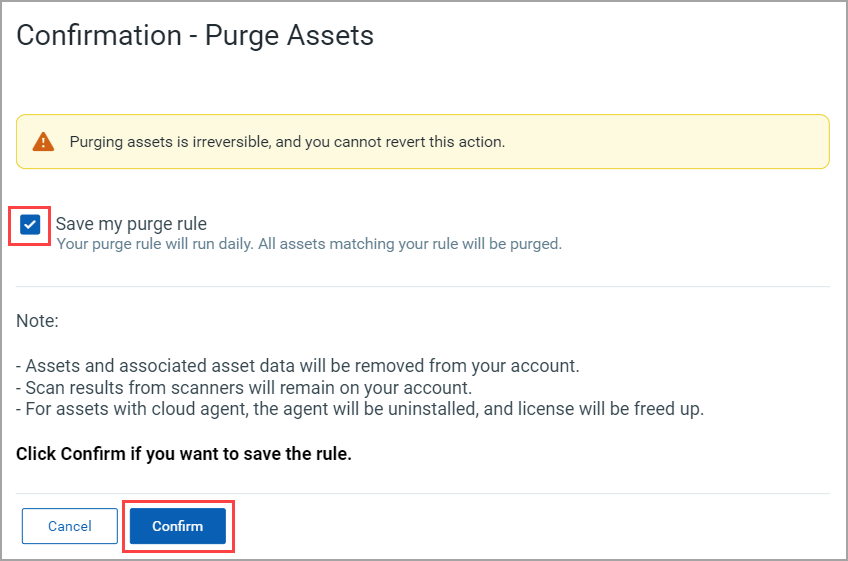Click the divider line above the Cancel button

point(423,493)
